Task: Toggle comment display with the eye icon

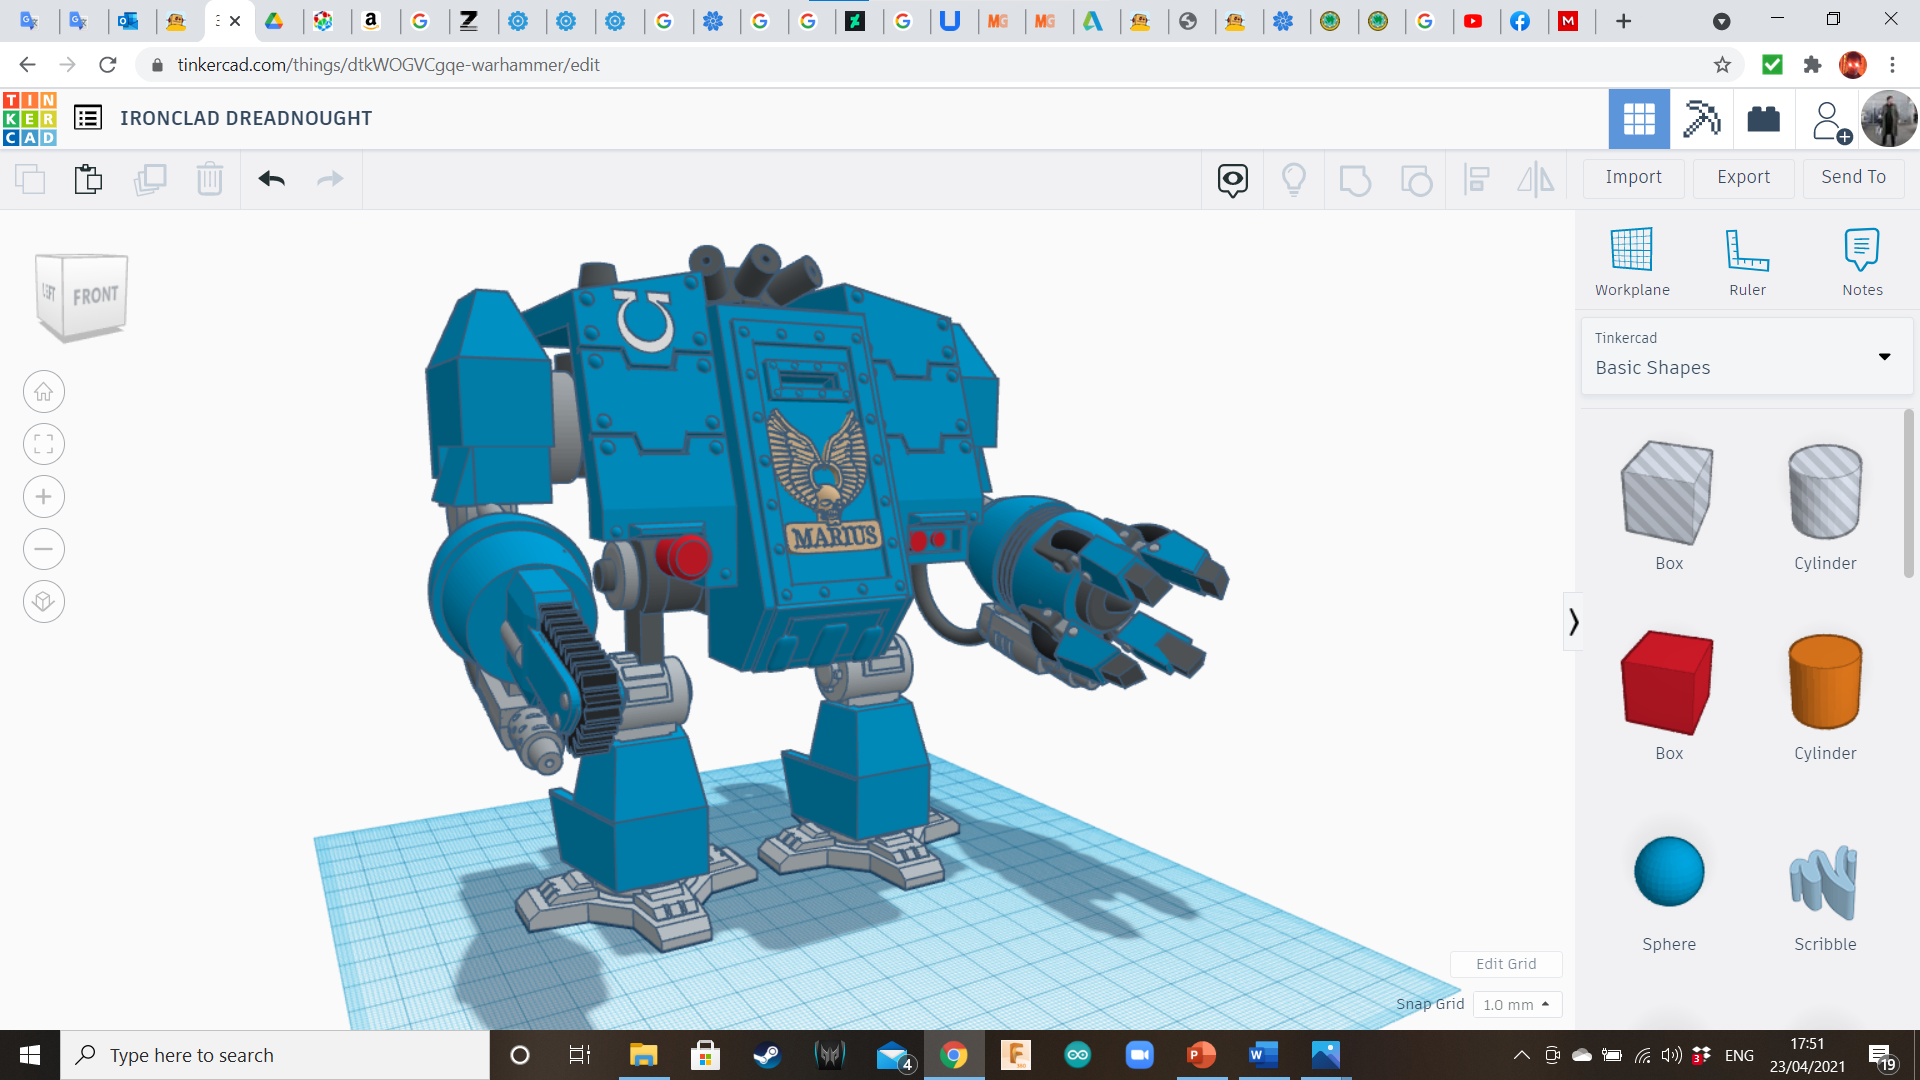Action: click(x=1231, y=179)
